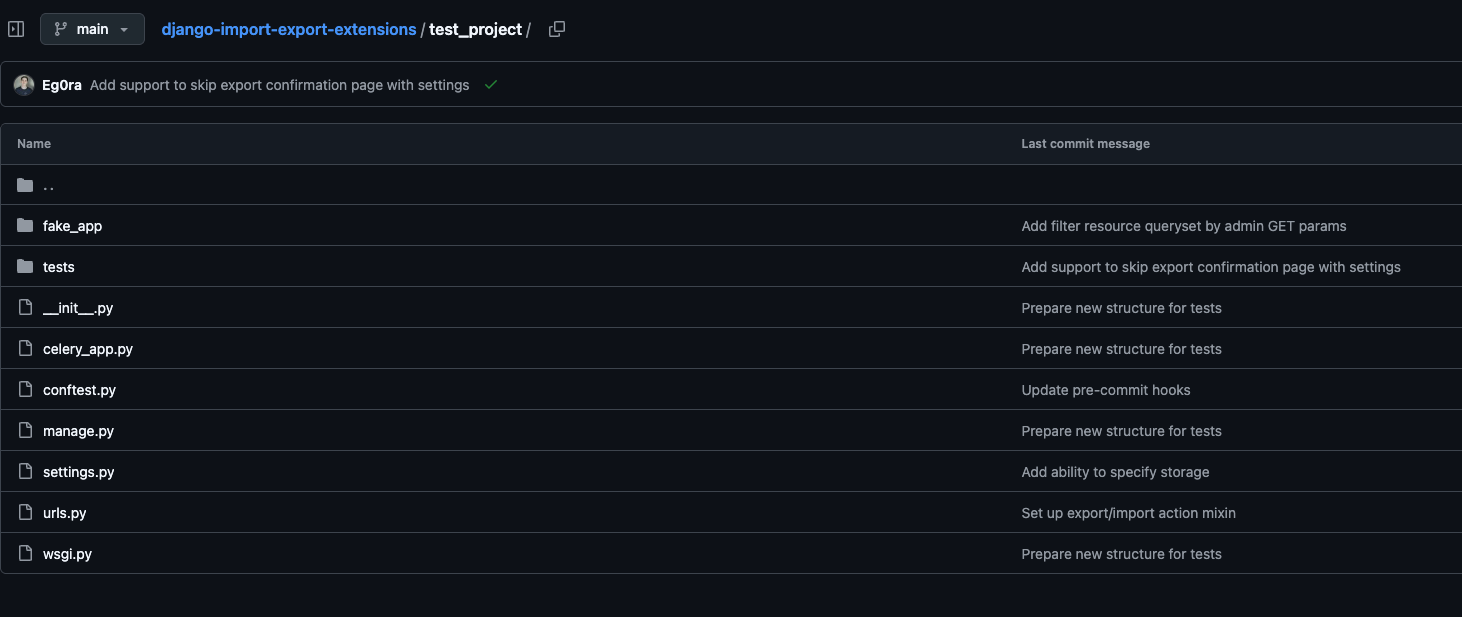Go up to the parent directory

point(48,185)
